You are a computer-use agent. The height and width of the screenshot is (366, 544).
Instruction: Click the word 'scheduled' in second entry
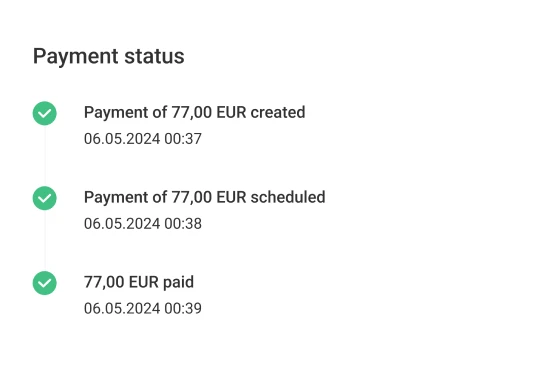pos(288,197)
